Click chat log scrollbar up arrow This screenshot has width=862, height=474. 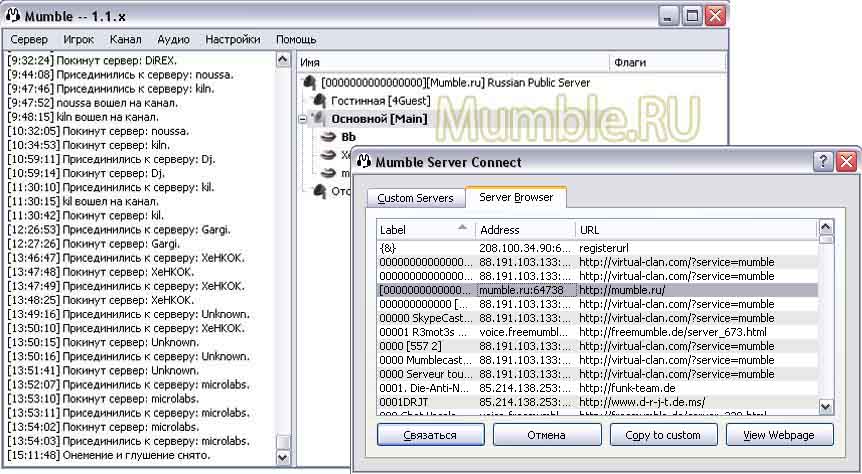click(283, 60)
